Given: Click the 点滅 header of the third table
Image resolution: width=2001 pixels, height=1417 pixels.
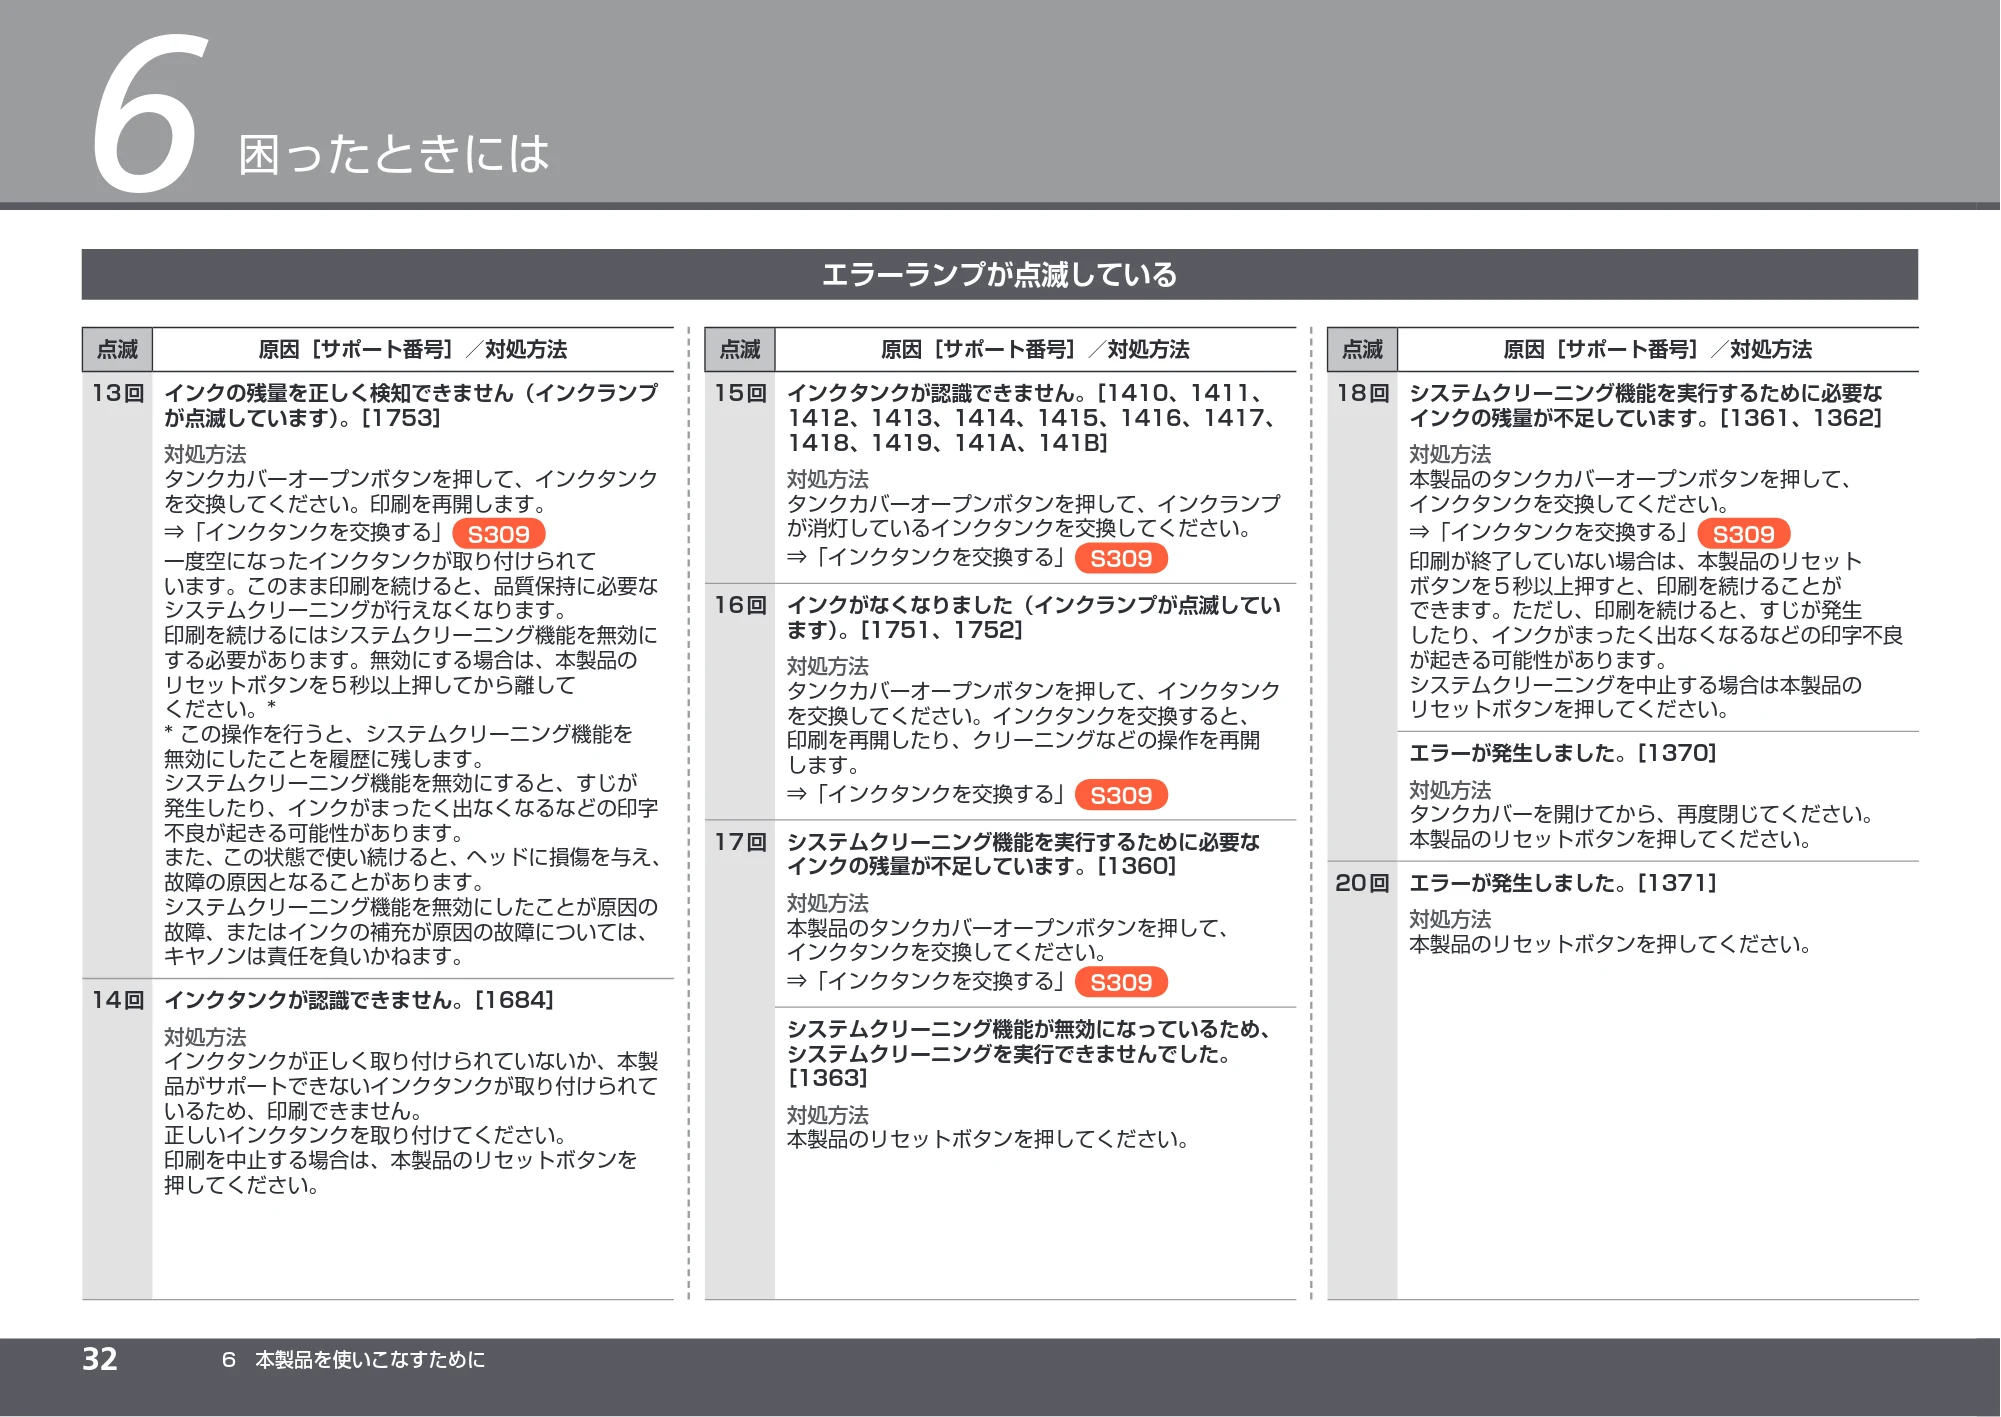Looking at the screenshot, I should pos(1362,349).
